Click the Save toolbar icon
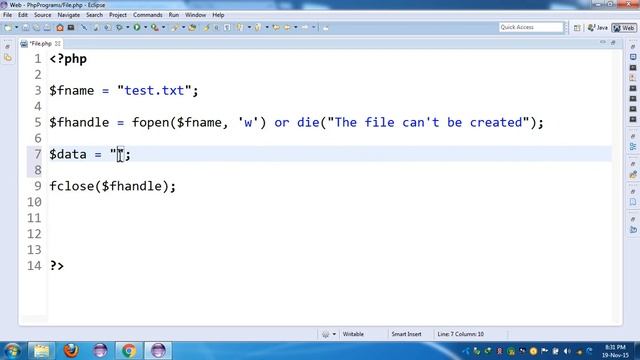Viewport: 640px width, 360px height. coord(26,27)
